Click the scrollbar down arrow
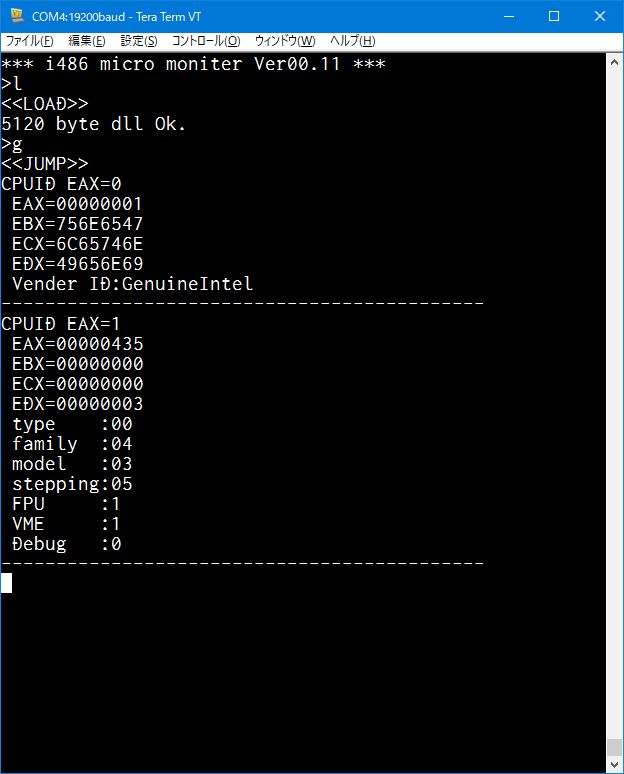 tap(614, 764)
